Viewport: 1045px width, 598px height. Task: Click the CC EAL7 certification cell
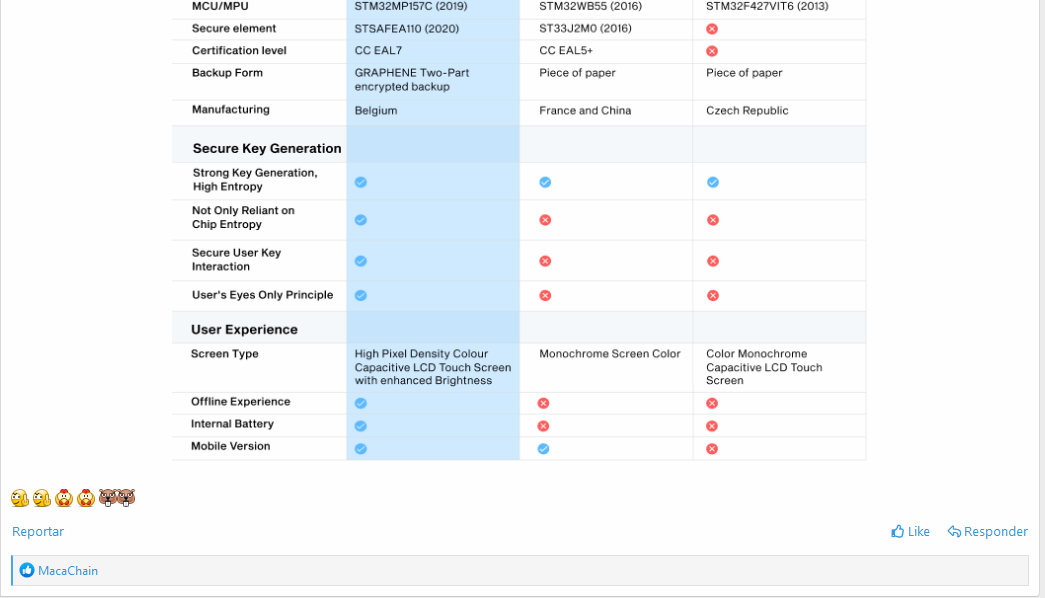tap(378, 51)
